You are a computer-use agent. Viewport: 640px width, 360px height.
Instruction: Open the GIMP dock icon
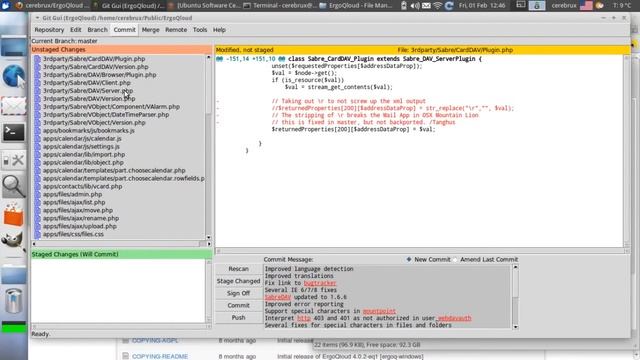click(x=13, y=242)
